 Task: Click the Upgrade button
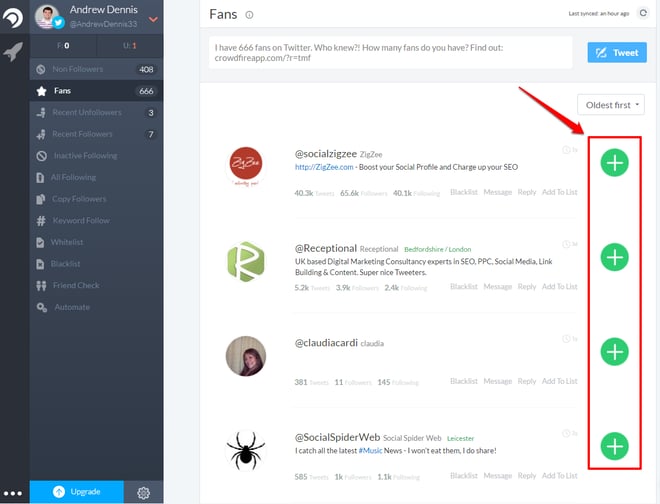click(x=77, y=492)
